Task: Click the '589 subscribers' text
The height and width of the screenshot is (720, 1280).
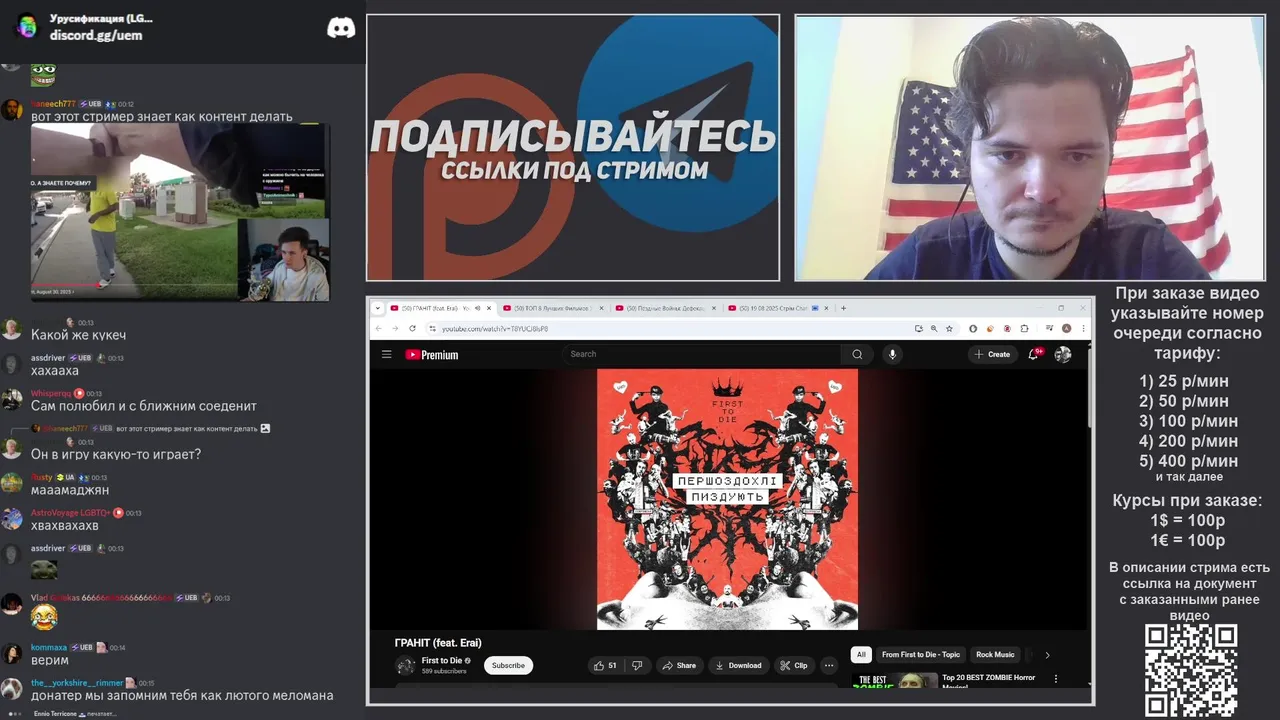Action: (444, 671)
